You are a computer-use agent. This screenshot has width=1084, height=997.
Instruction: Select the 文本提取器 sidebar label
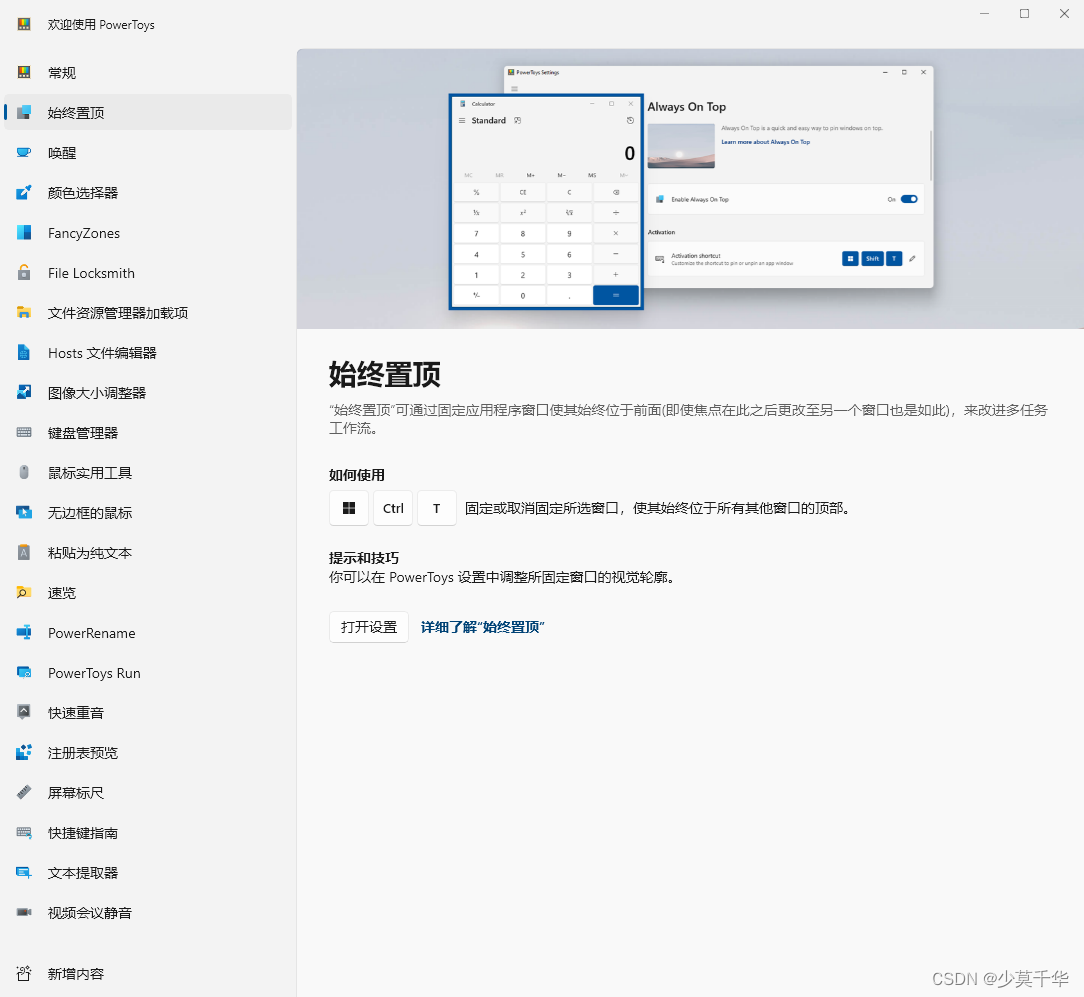tap(83, 873)
